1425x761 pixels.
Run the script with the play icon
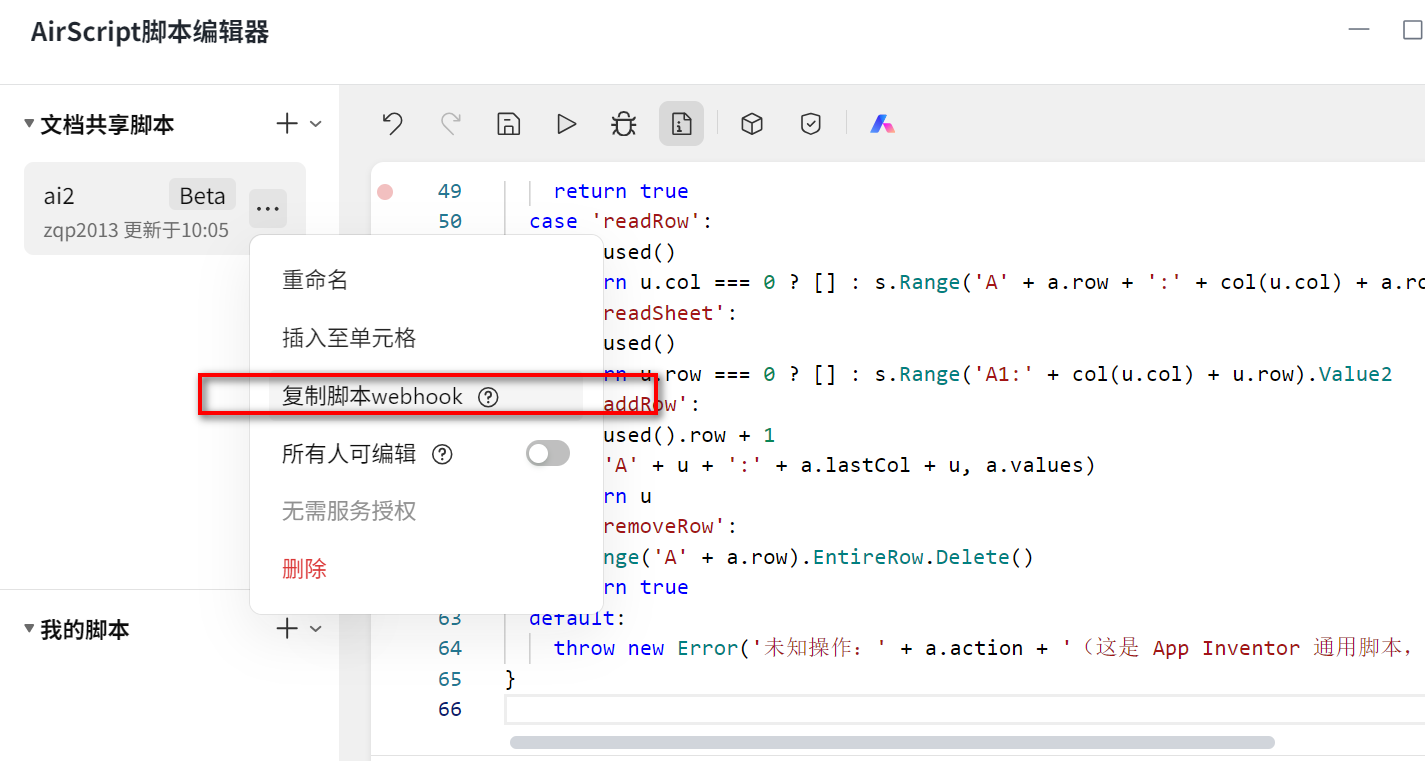pyautogui.click(x=567, y=124)
